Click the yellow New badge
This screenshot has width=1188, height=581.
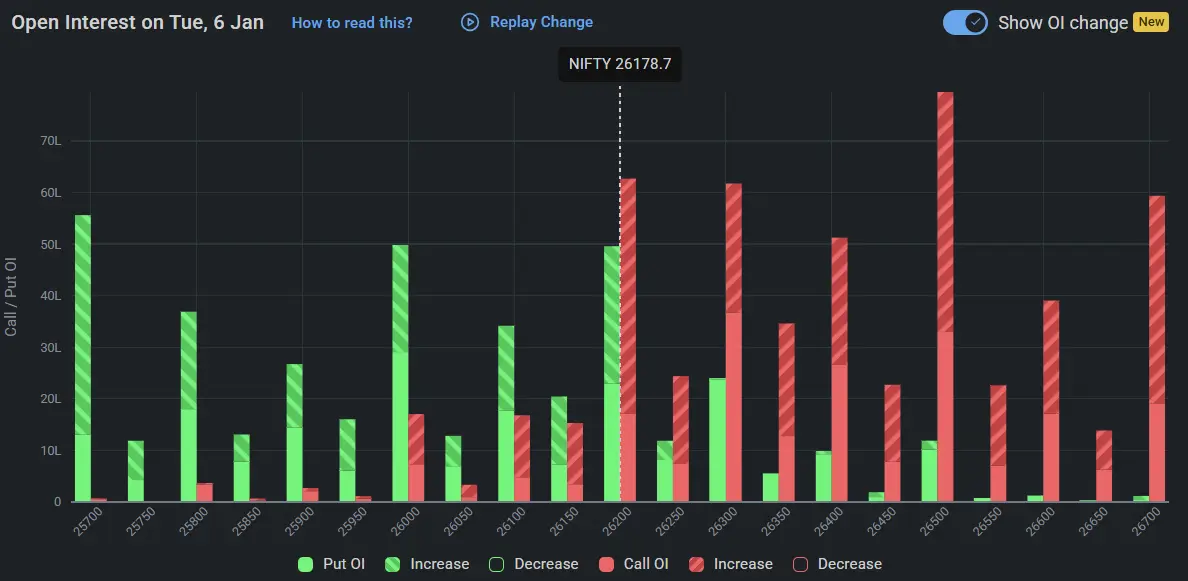1150,21
